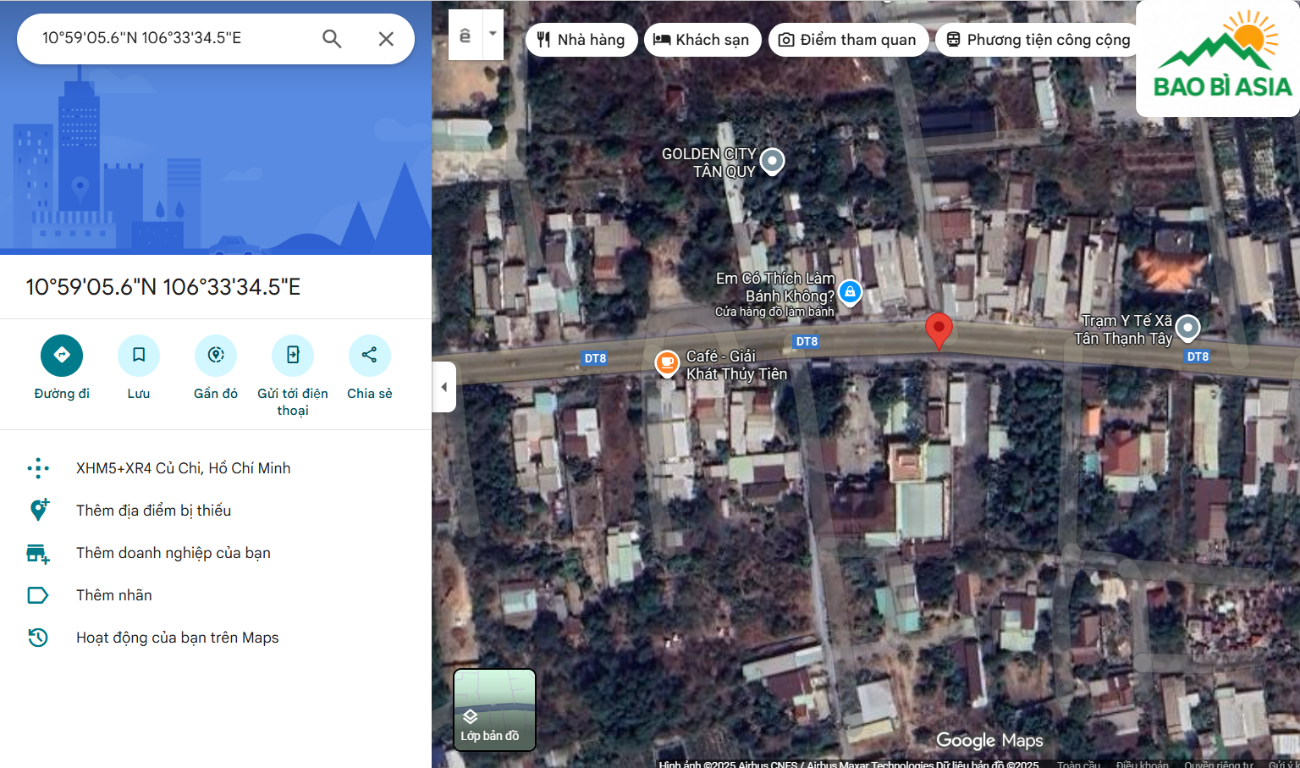The height and width of the screenshot is (768, 1300).
Task: Click the red dropped pin marker
Action: (938, 330)
